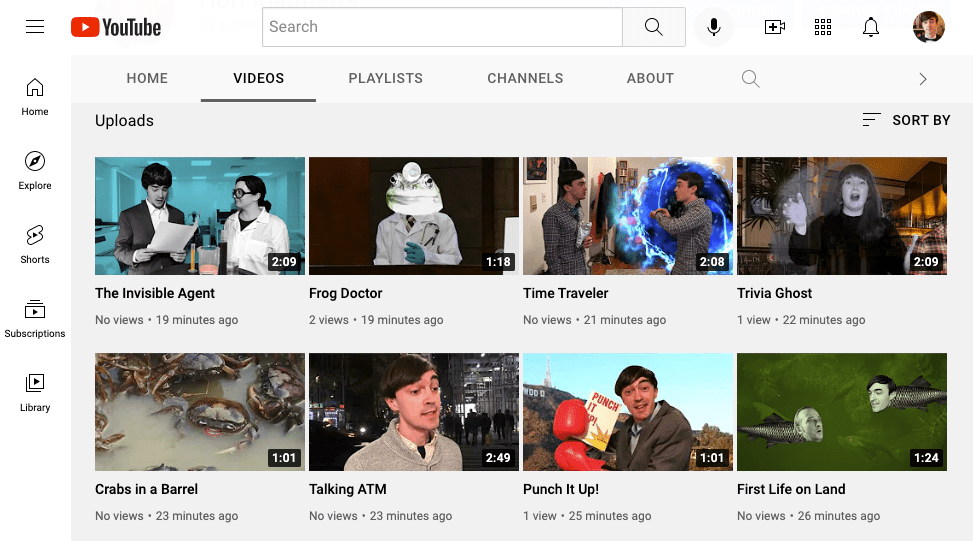Open Subscriptions in sidebar
Viewport: 973px width, 541px height.
(35, 318)
